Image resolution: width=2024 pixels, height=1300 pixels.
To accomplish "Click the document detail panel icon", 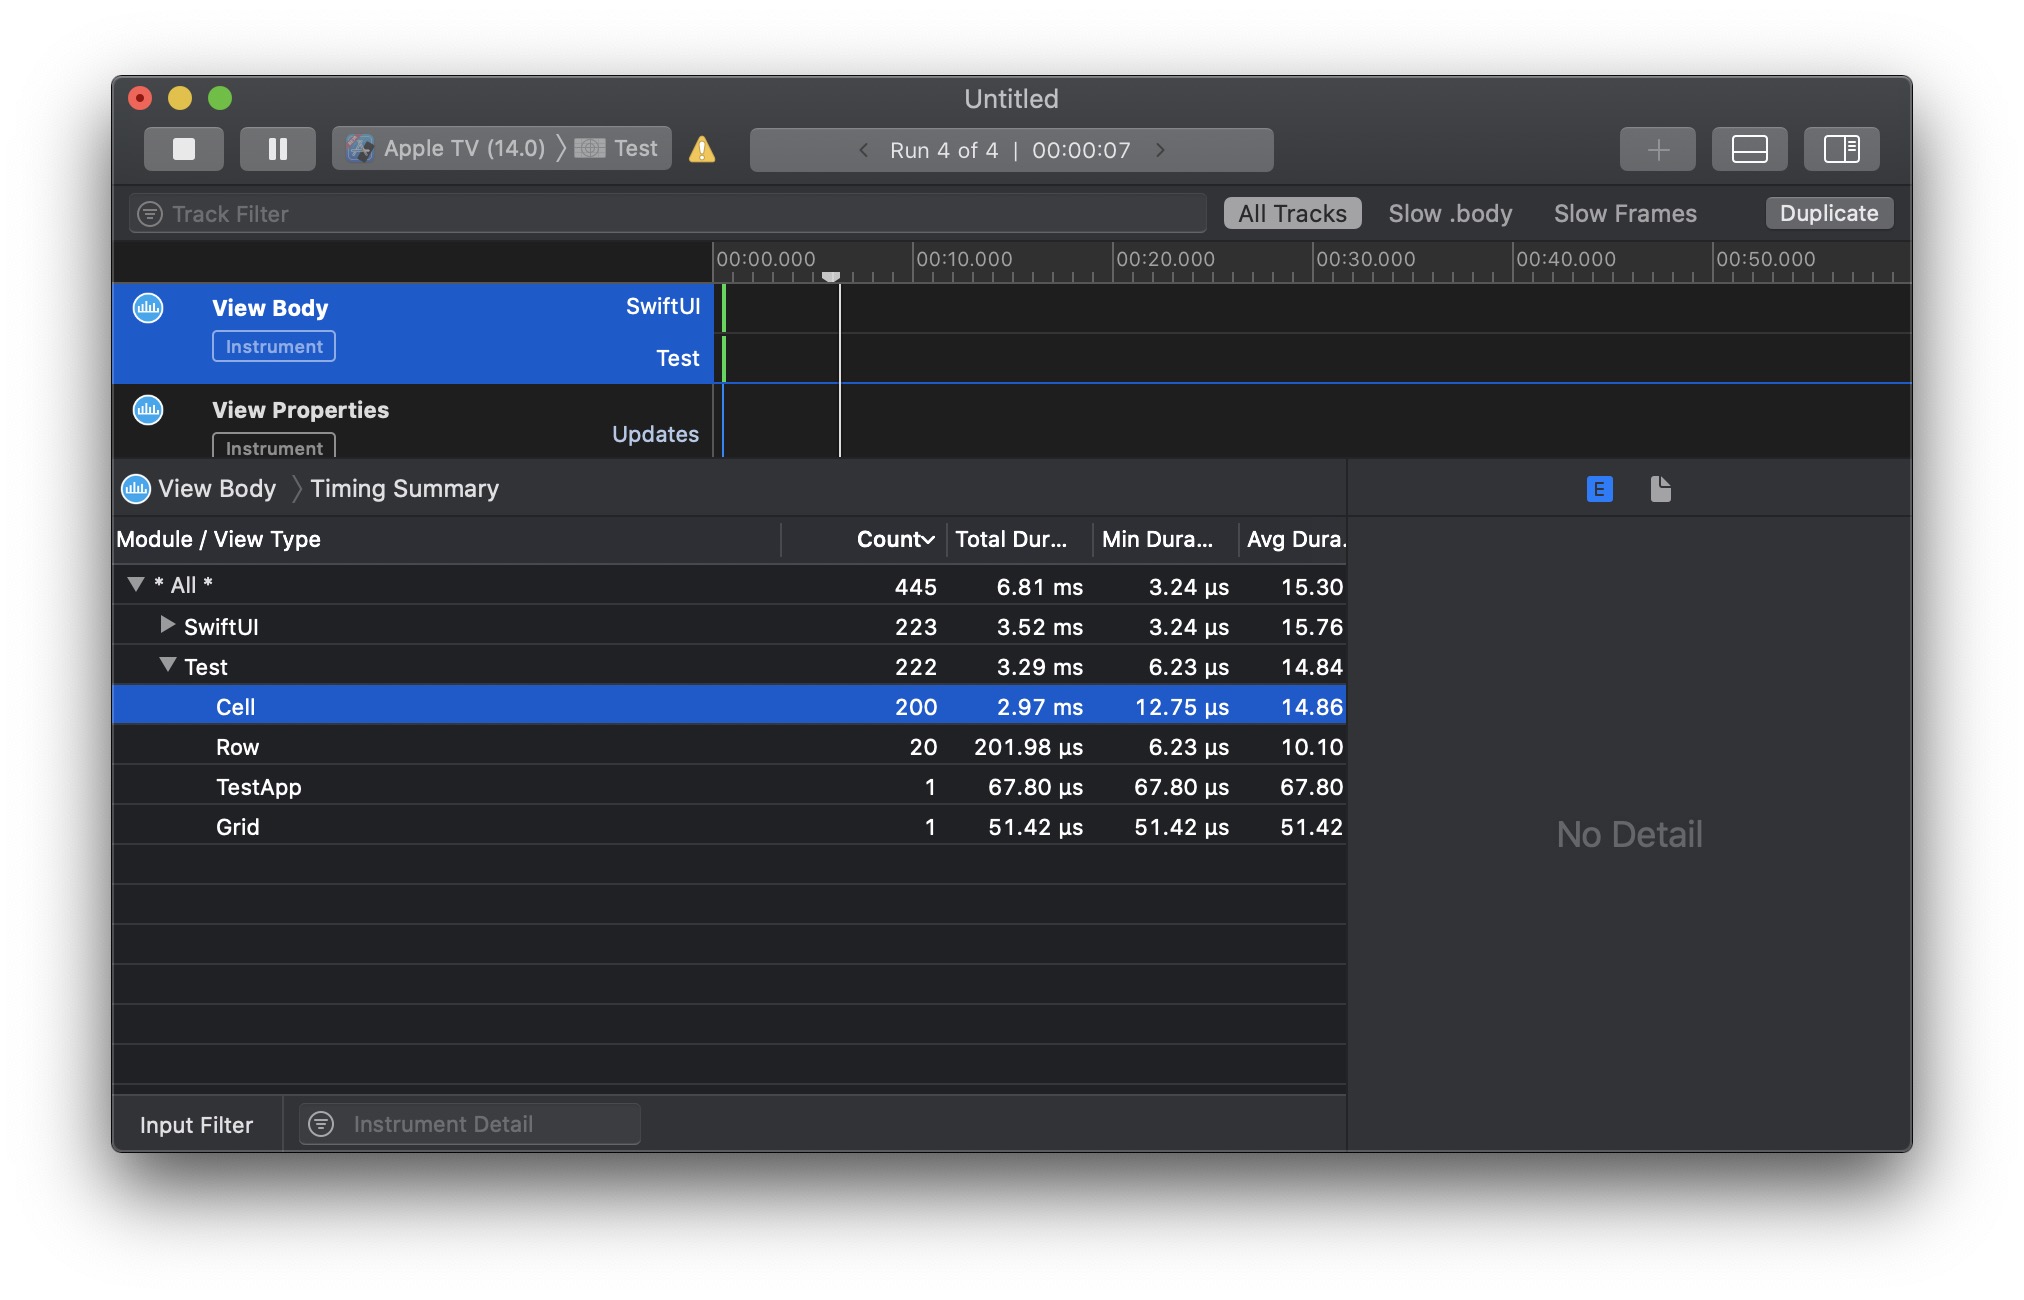I will [x=1661, y=487].
